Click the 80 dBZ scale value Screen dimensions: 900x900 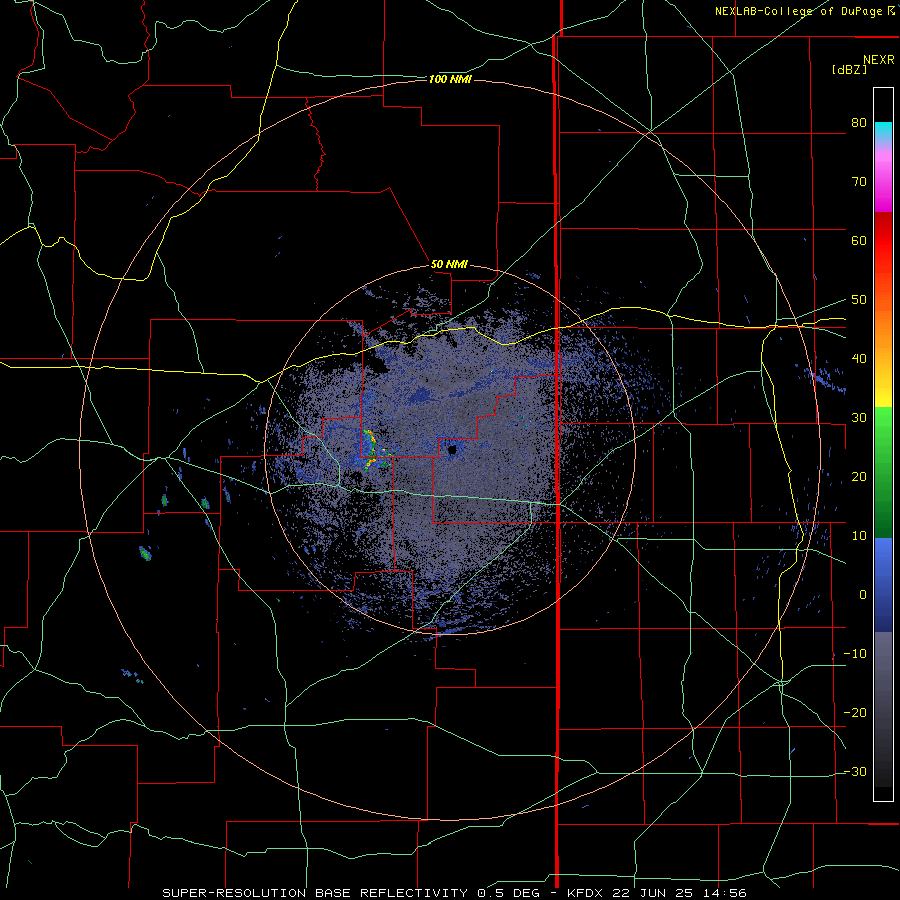(859, 123)
